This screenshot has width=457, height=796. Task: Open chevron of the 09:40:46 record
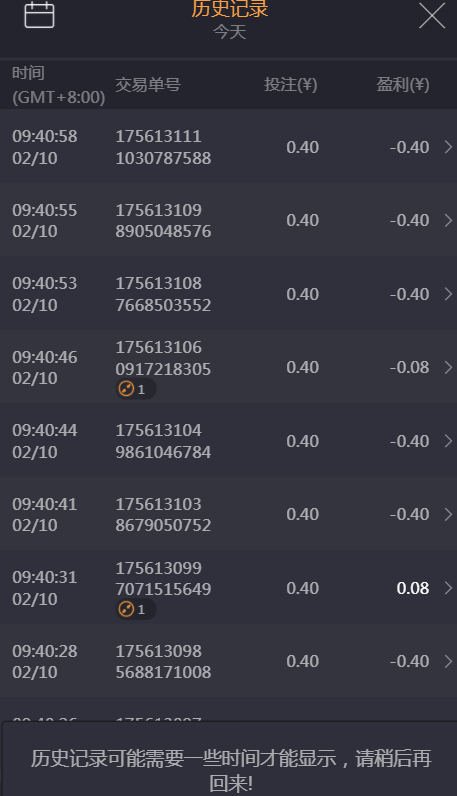click(448, 368)
